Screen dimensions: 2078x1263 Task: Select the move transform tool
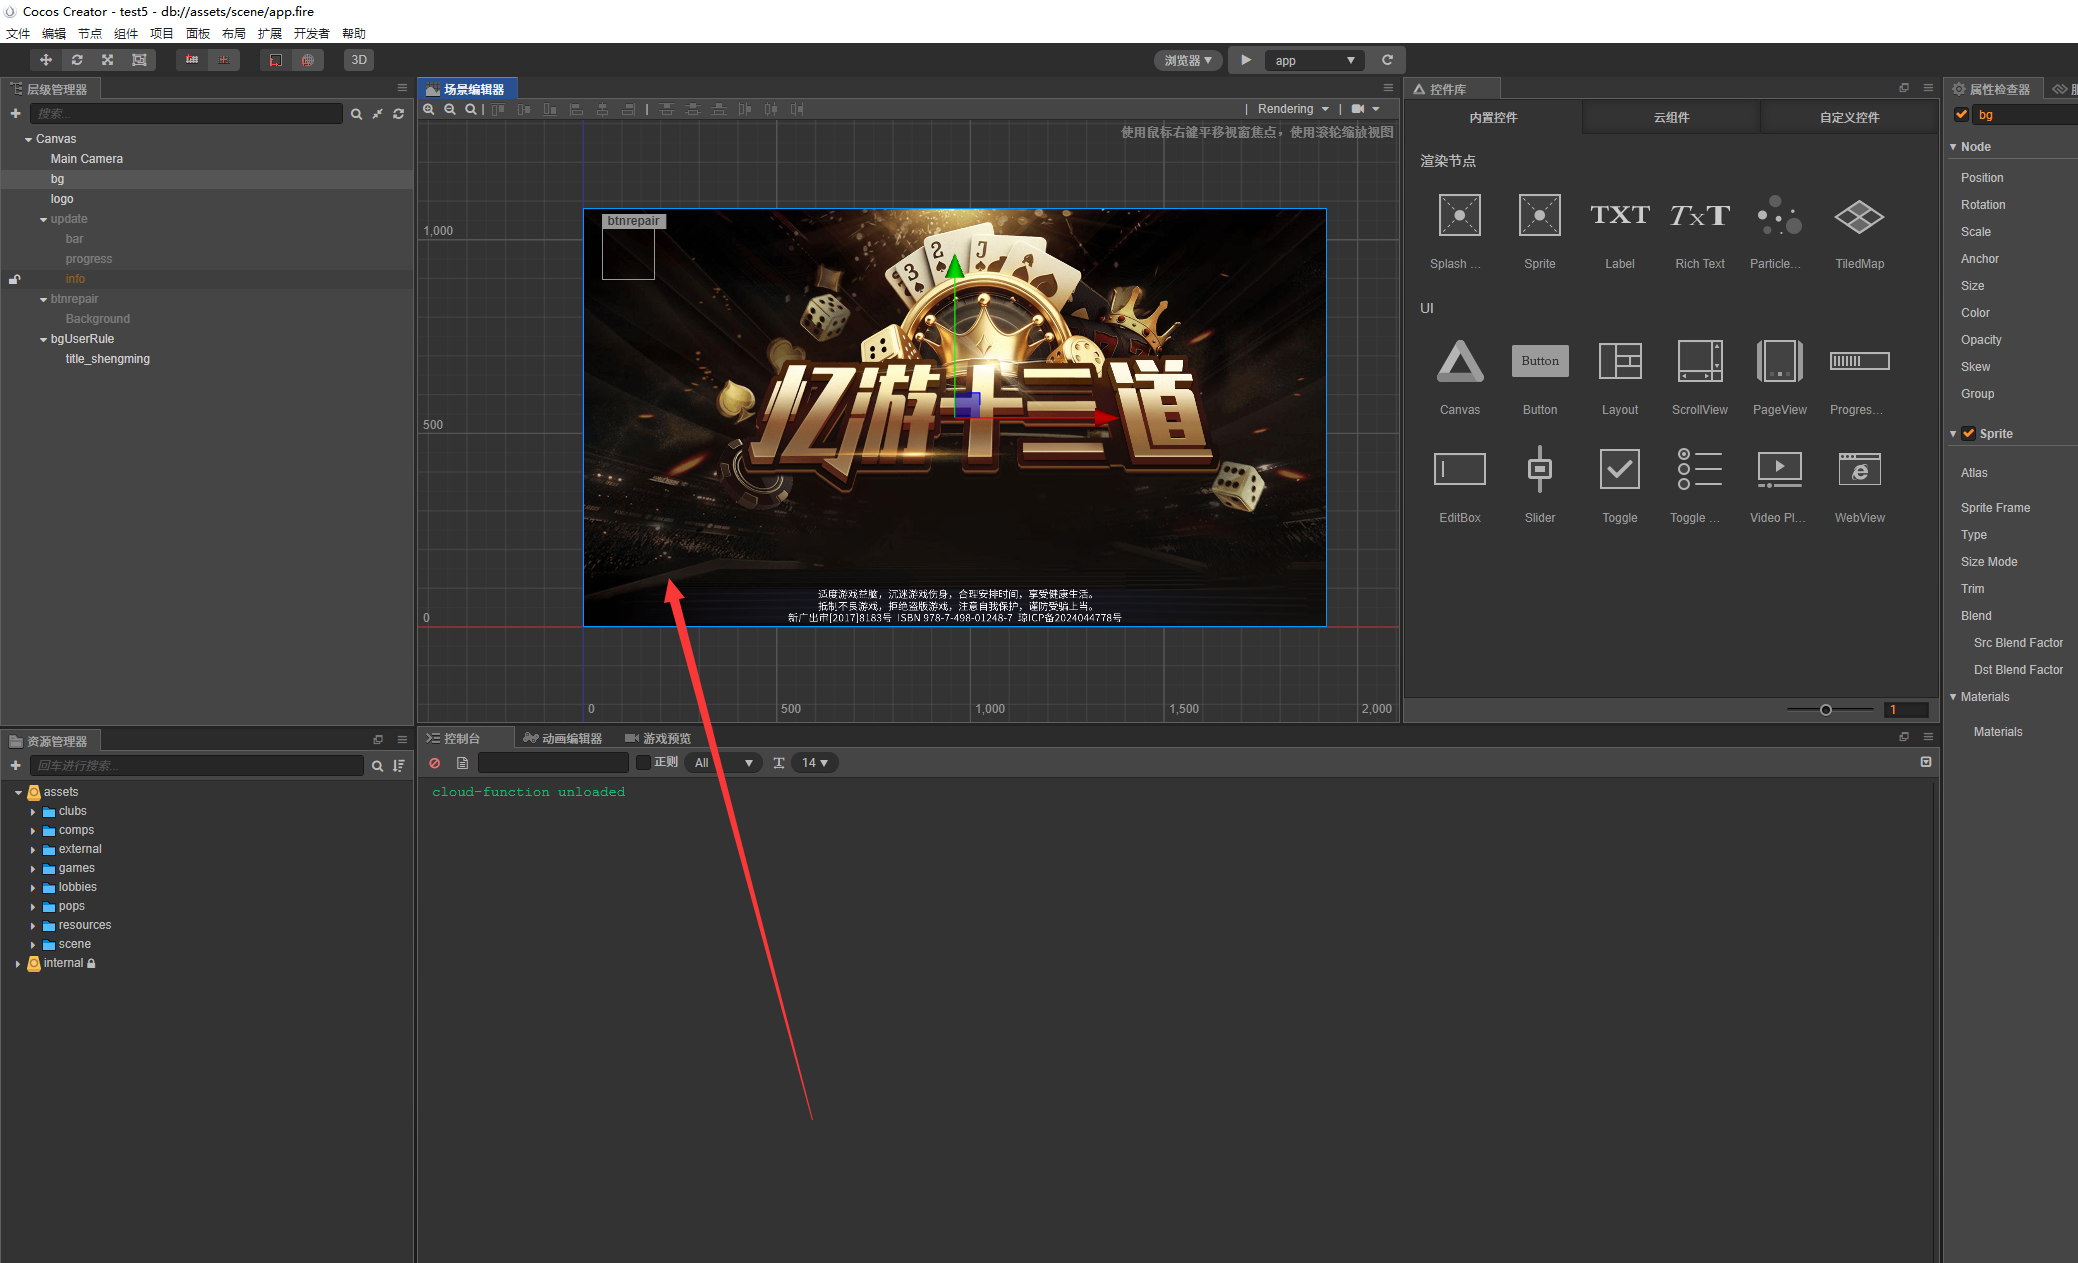pos(46,60)
